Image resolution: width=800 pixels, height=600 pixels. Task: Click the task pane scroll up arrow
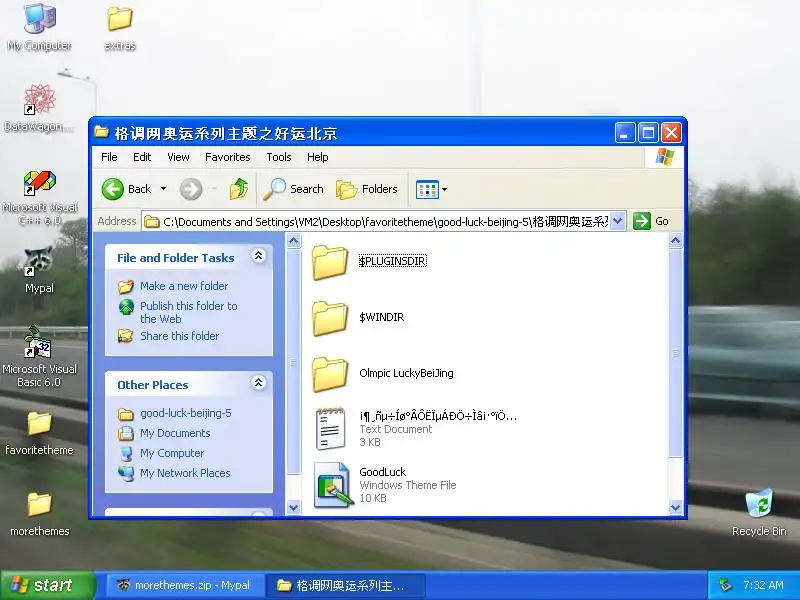[293, 240]
